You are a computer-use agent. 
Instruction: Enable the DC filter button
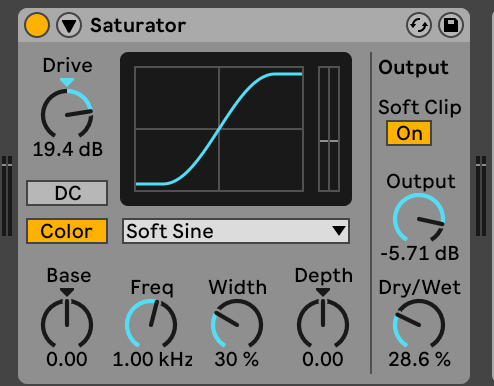coord(67,193)
